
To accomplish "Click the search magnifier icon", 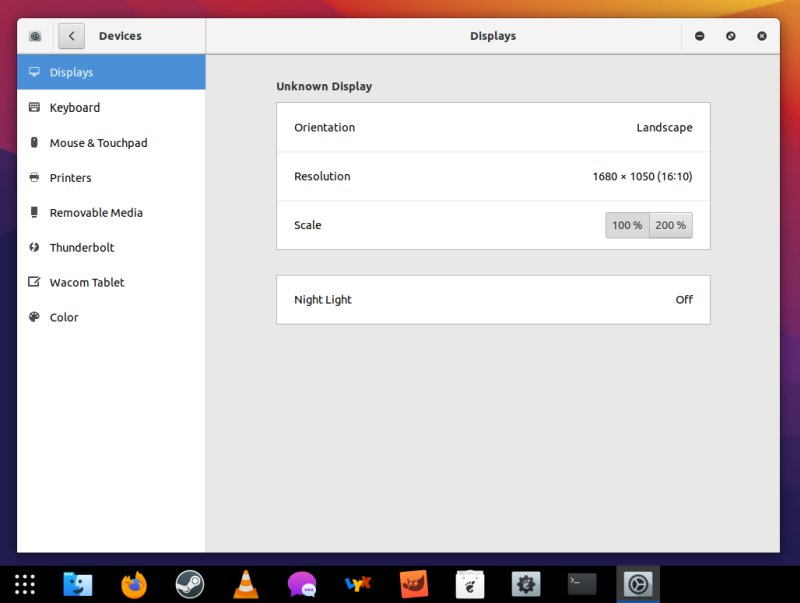I will (34, 35).
